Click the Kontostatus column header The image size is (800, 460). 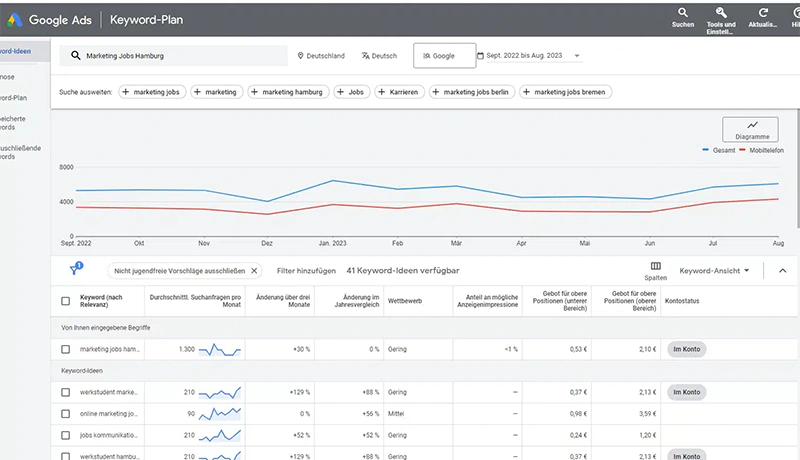pos(682,301)
